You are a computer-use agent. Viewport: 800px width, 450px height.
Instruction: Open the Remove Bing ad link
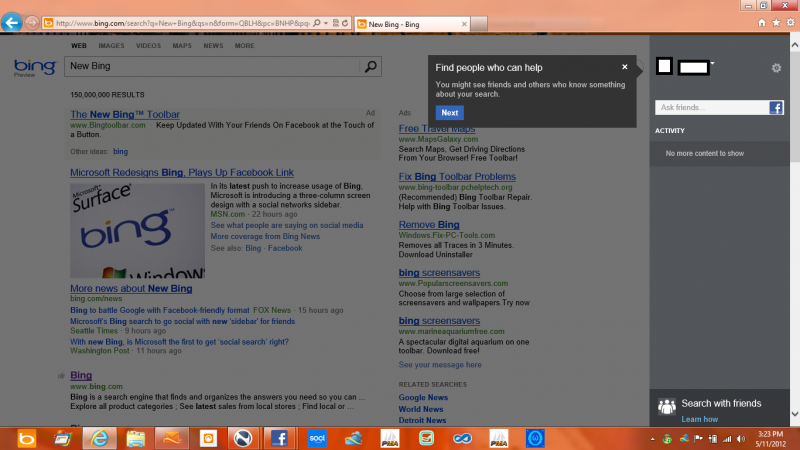click(x=429, y=224)
